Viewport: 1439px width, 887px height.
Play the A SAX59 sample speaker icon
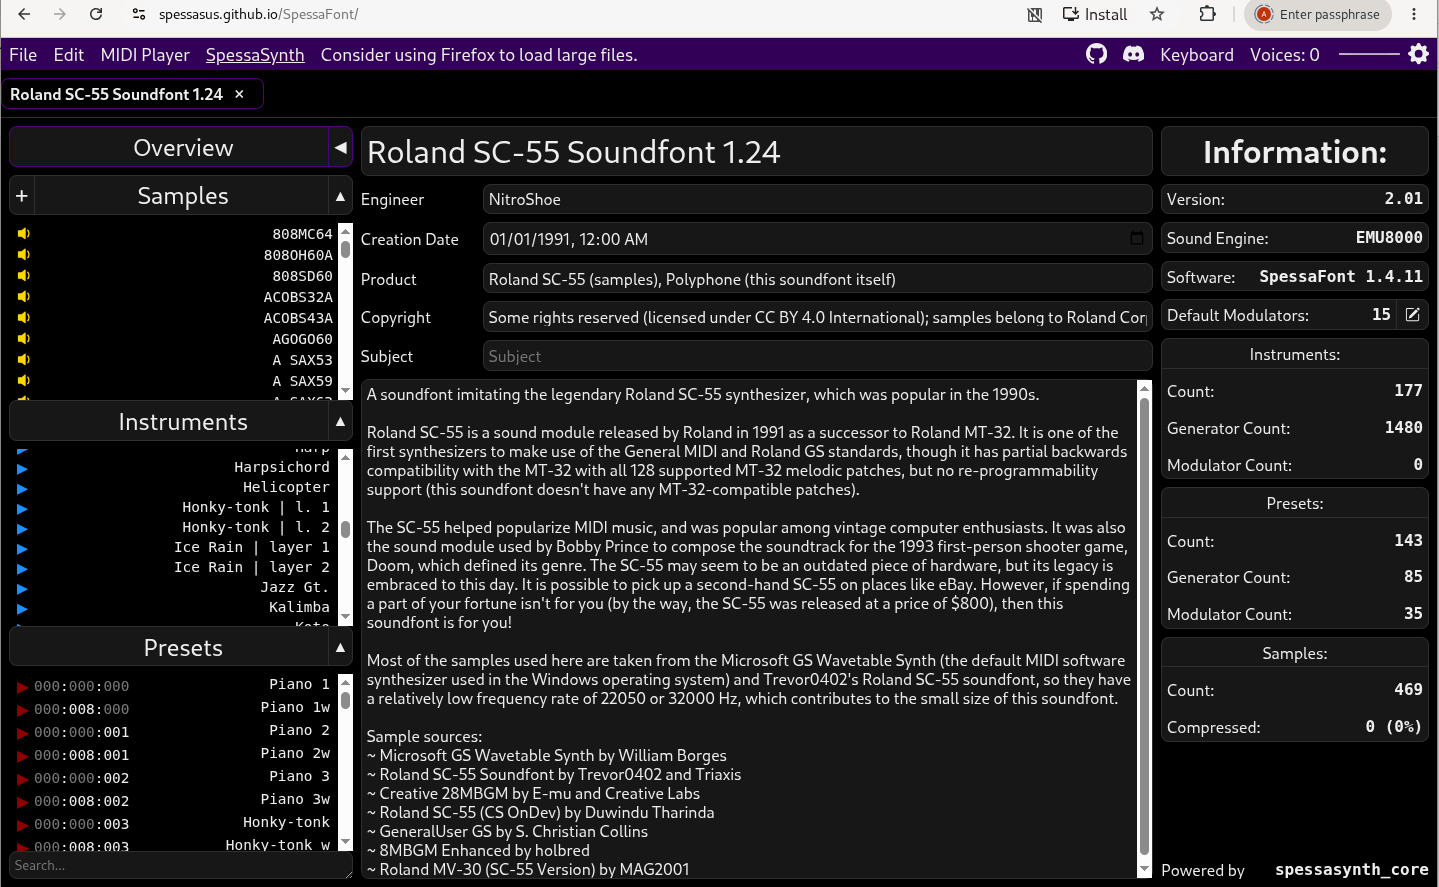pos(24,381)
